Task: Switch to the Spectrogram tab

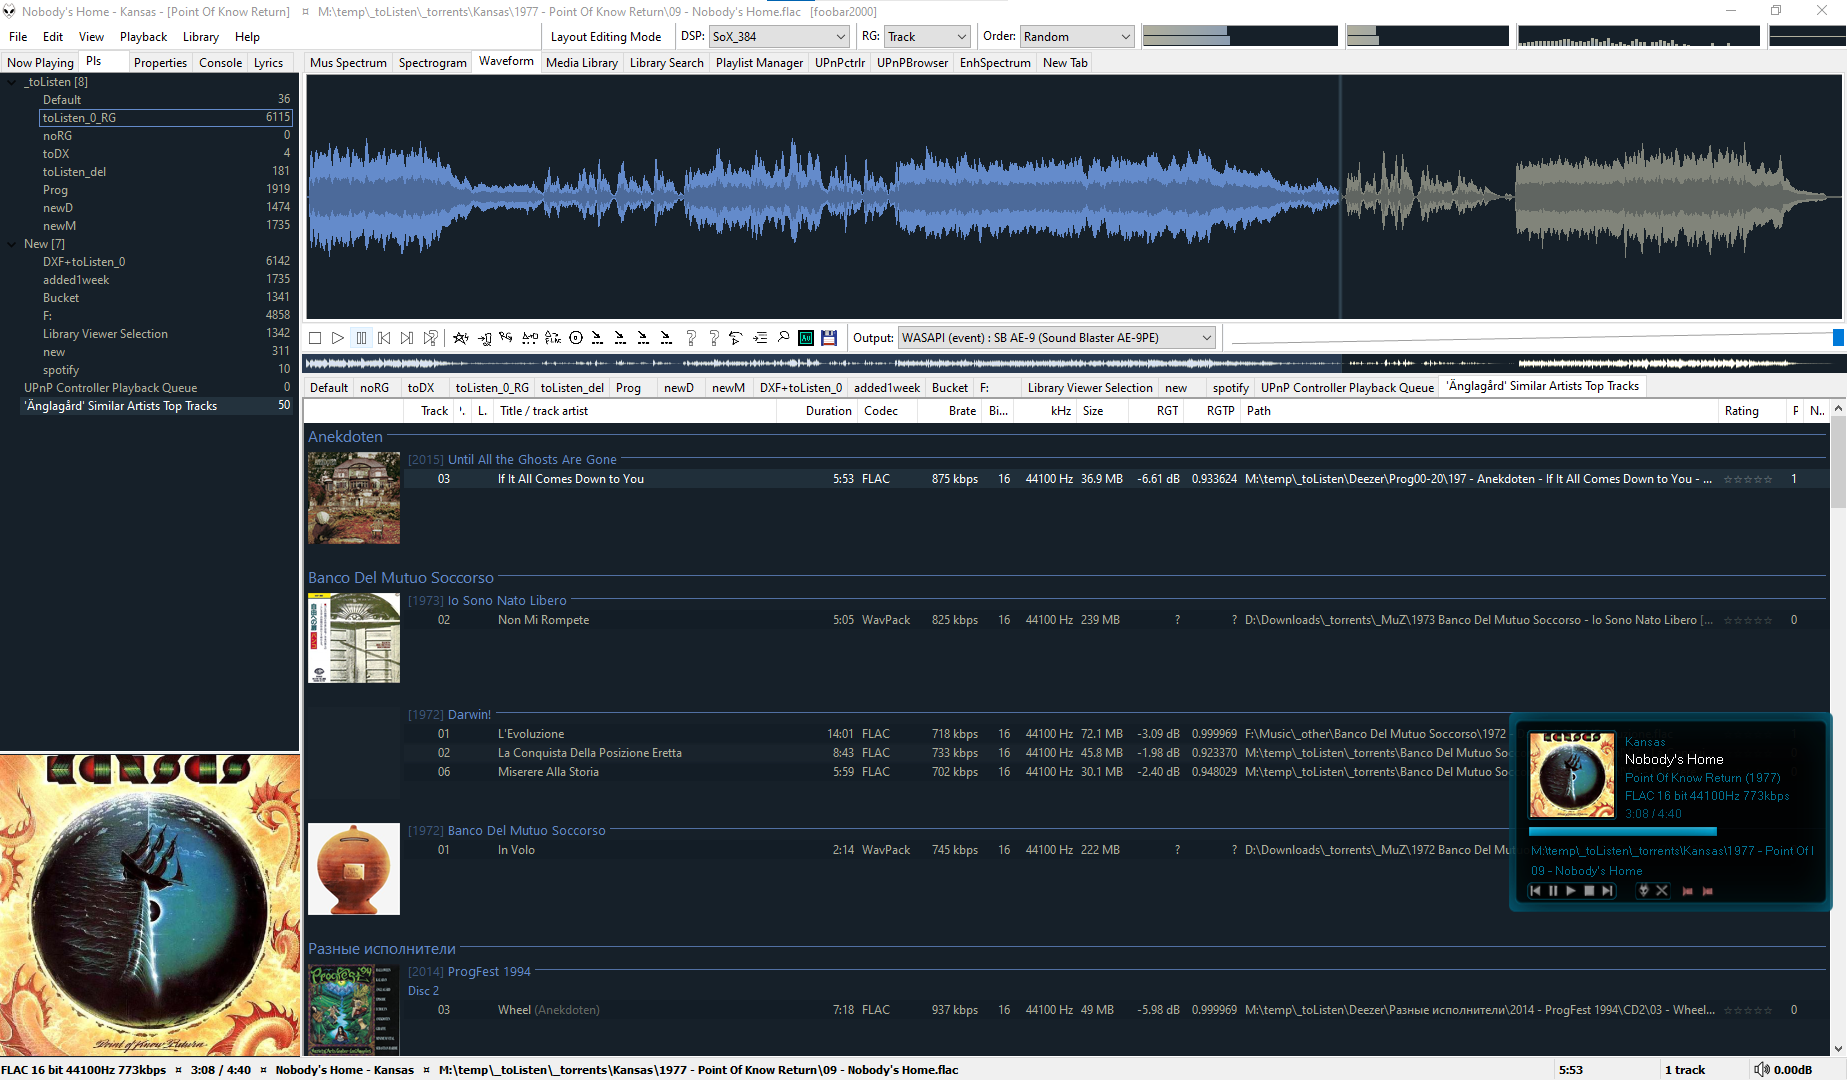Action: 432,62
